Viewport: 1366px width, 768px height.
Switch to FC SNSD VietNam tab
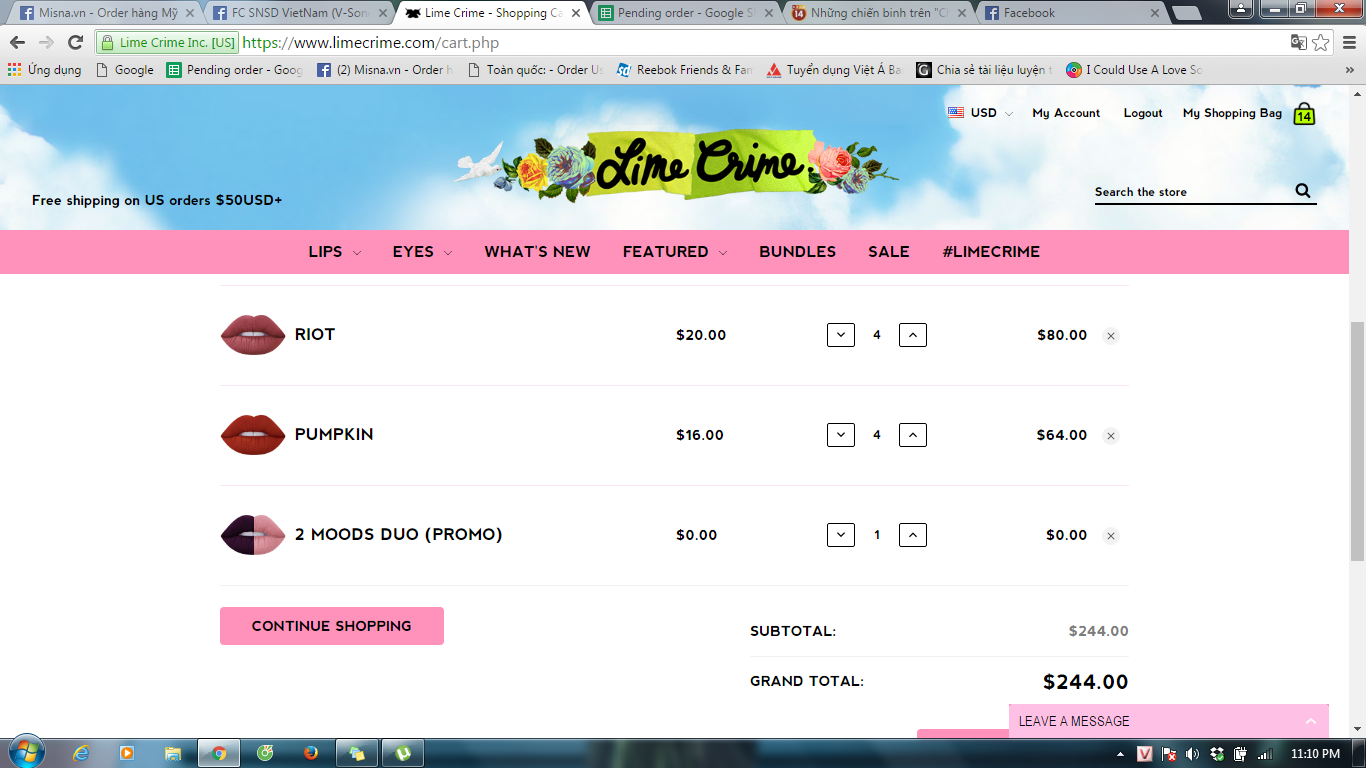(x=300, y=13)
